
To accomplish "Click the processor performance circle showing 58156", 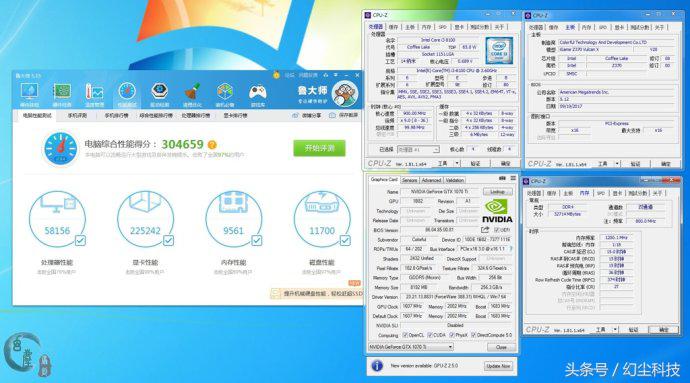I will coord(57,219).
